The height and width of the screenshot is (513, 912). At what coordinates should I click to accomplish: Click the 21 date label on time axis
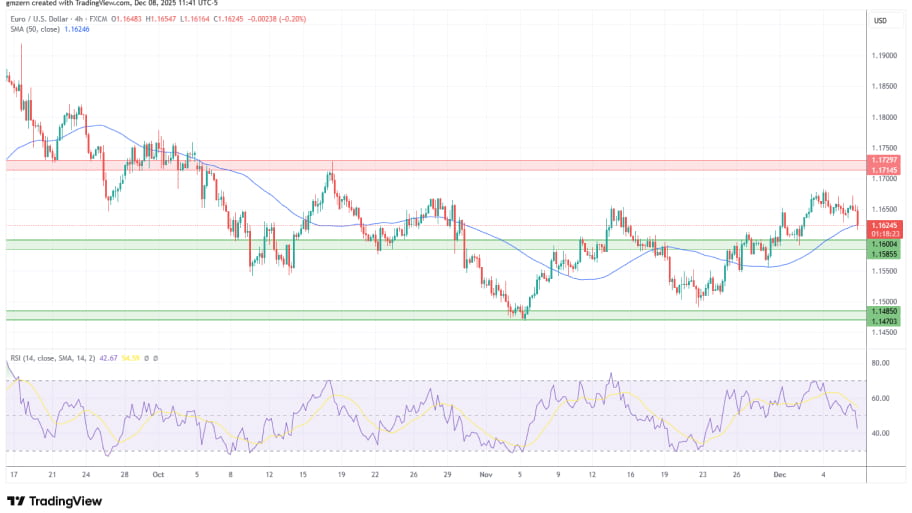[52, 475]
